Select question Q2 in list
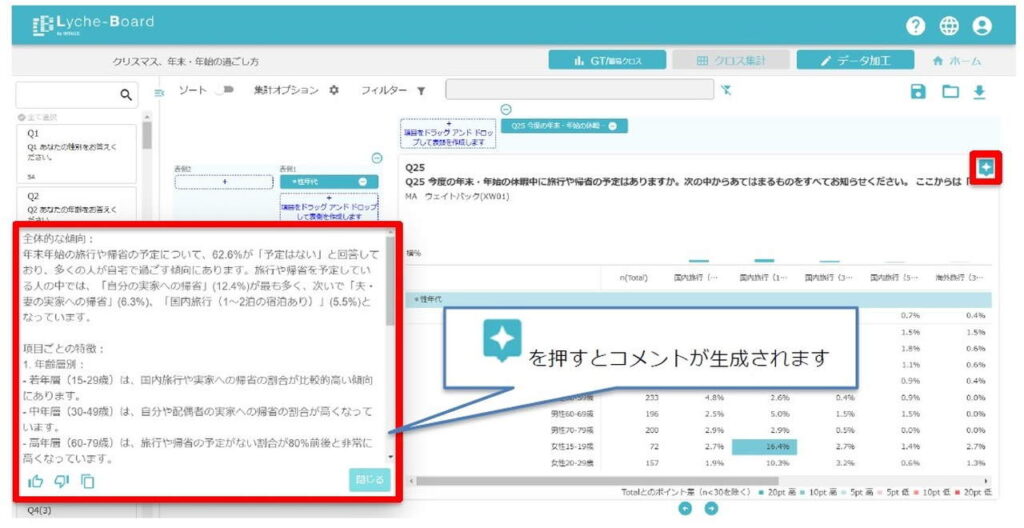This screenshot has width=1024, height=528. (x=76, y=205)
